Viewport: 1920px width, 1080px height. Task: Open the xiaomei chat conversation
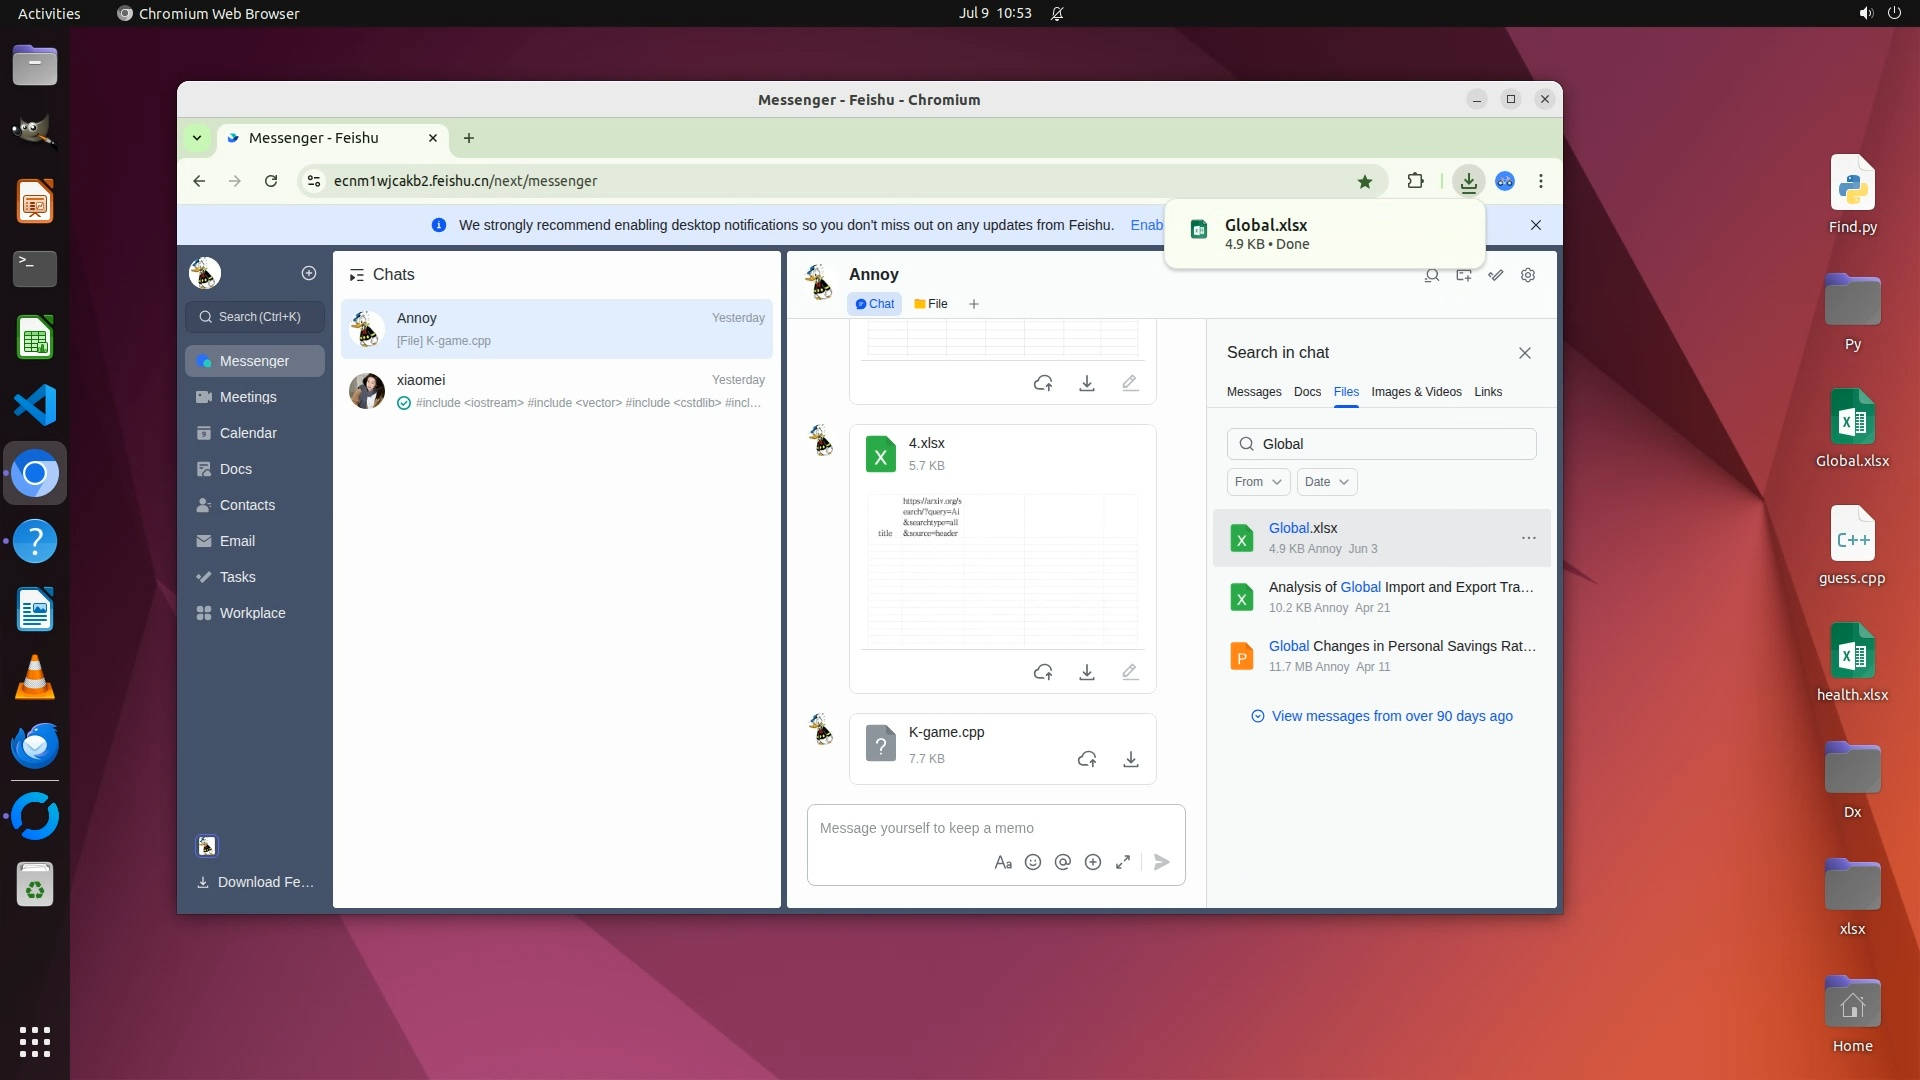[556, 390]
